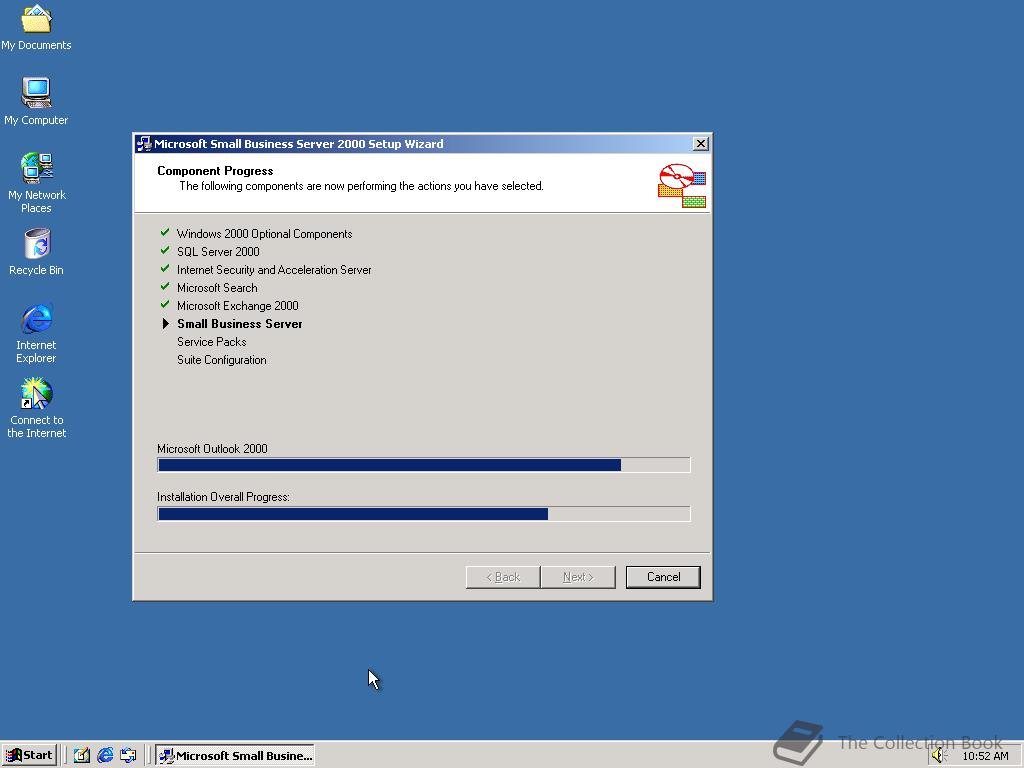The height and width of the screenshot is (768, 1024).
Task: Click the volume speaker tray icon
Action: (x=938, y=756)
